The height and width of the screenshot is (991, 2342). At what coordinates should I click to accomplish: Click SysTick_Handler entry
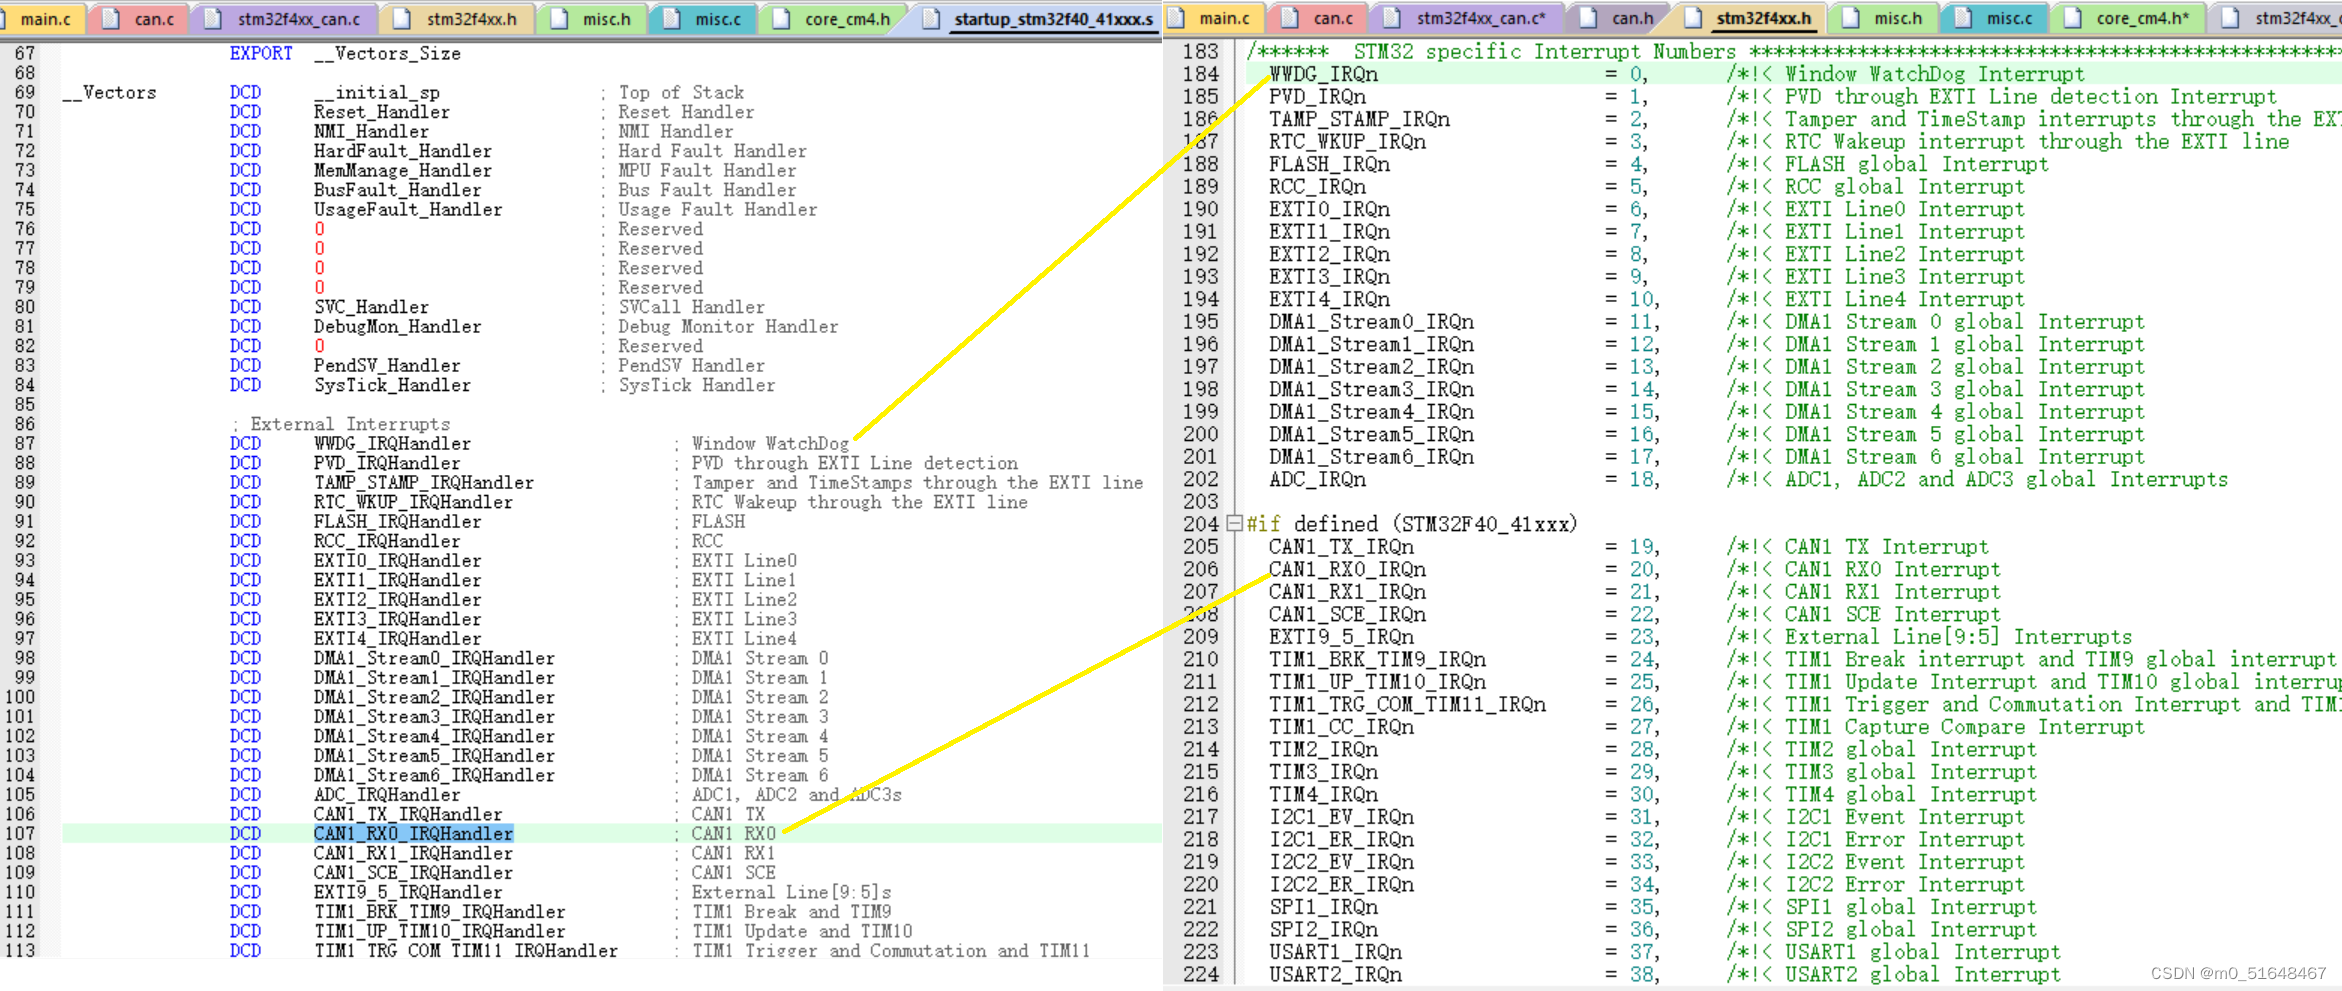[x=392, y=385]
